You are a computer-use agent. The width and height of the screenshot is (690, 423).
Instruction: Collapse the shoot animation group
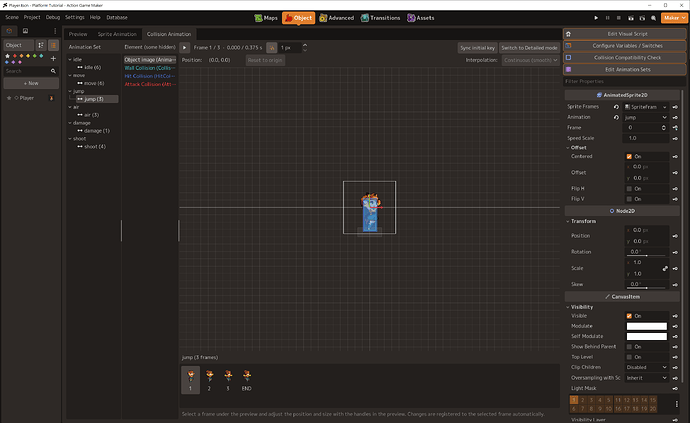(70, 139)
